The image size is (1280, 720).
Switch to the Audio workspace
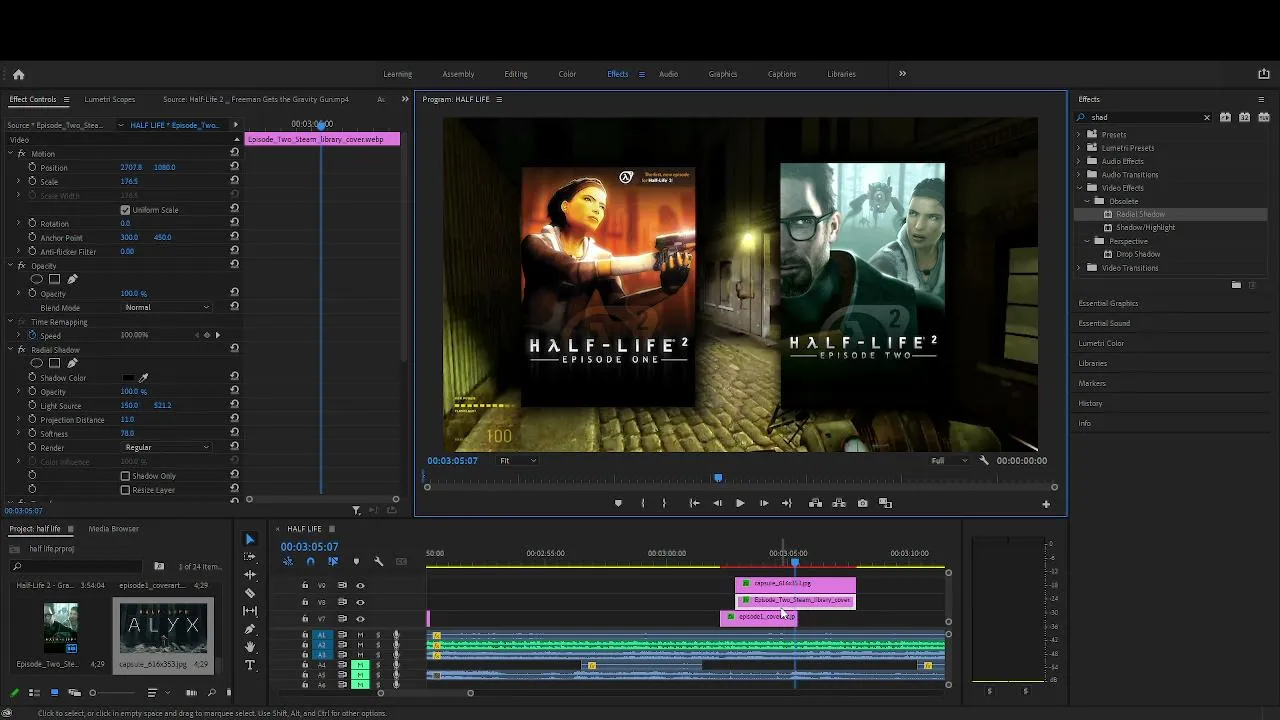coord(668,74)
